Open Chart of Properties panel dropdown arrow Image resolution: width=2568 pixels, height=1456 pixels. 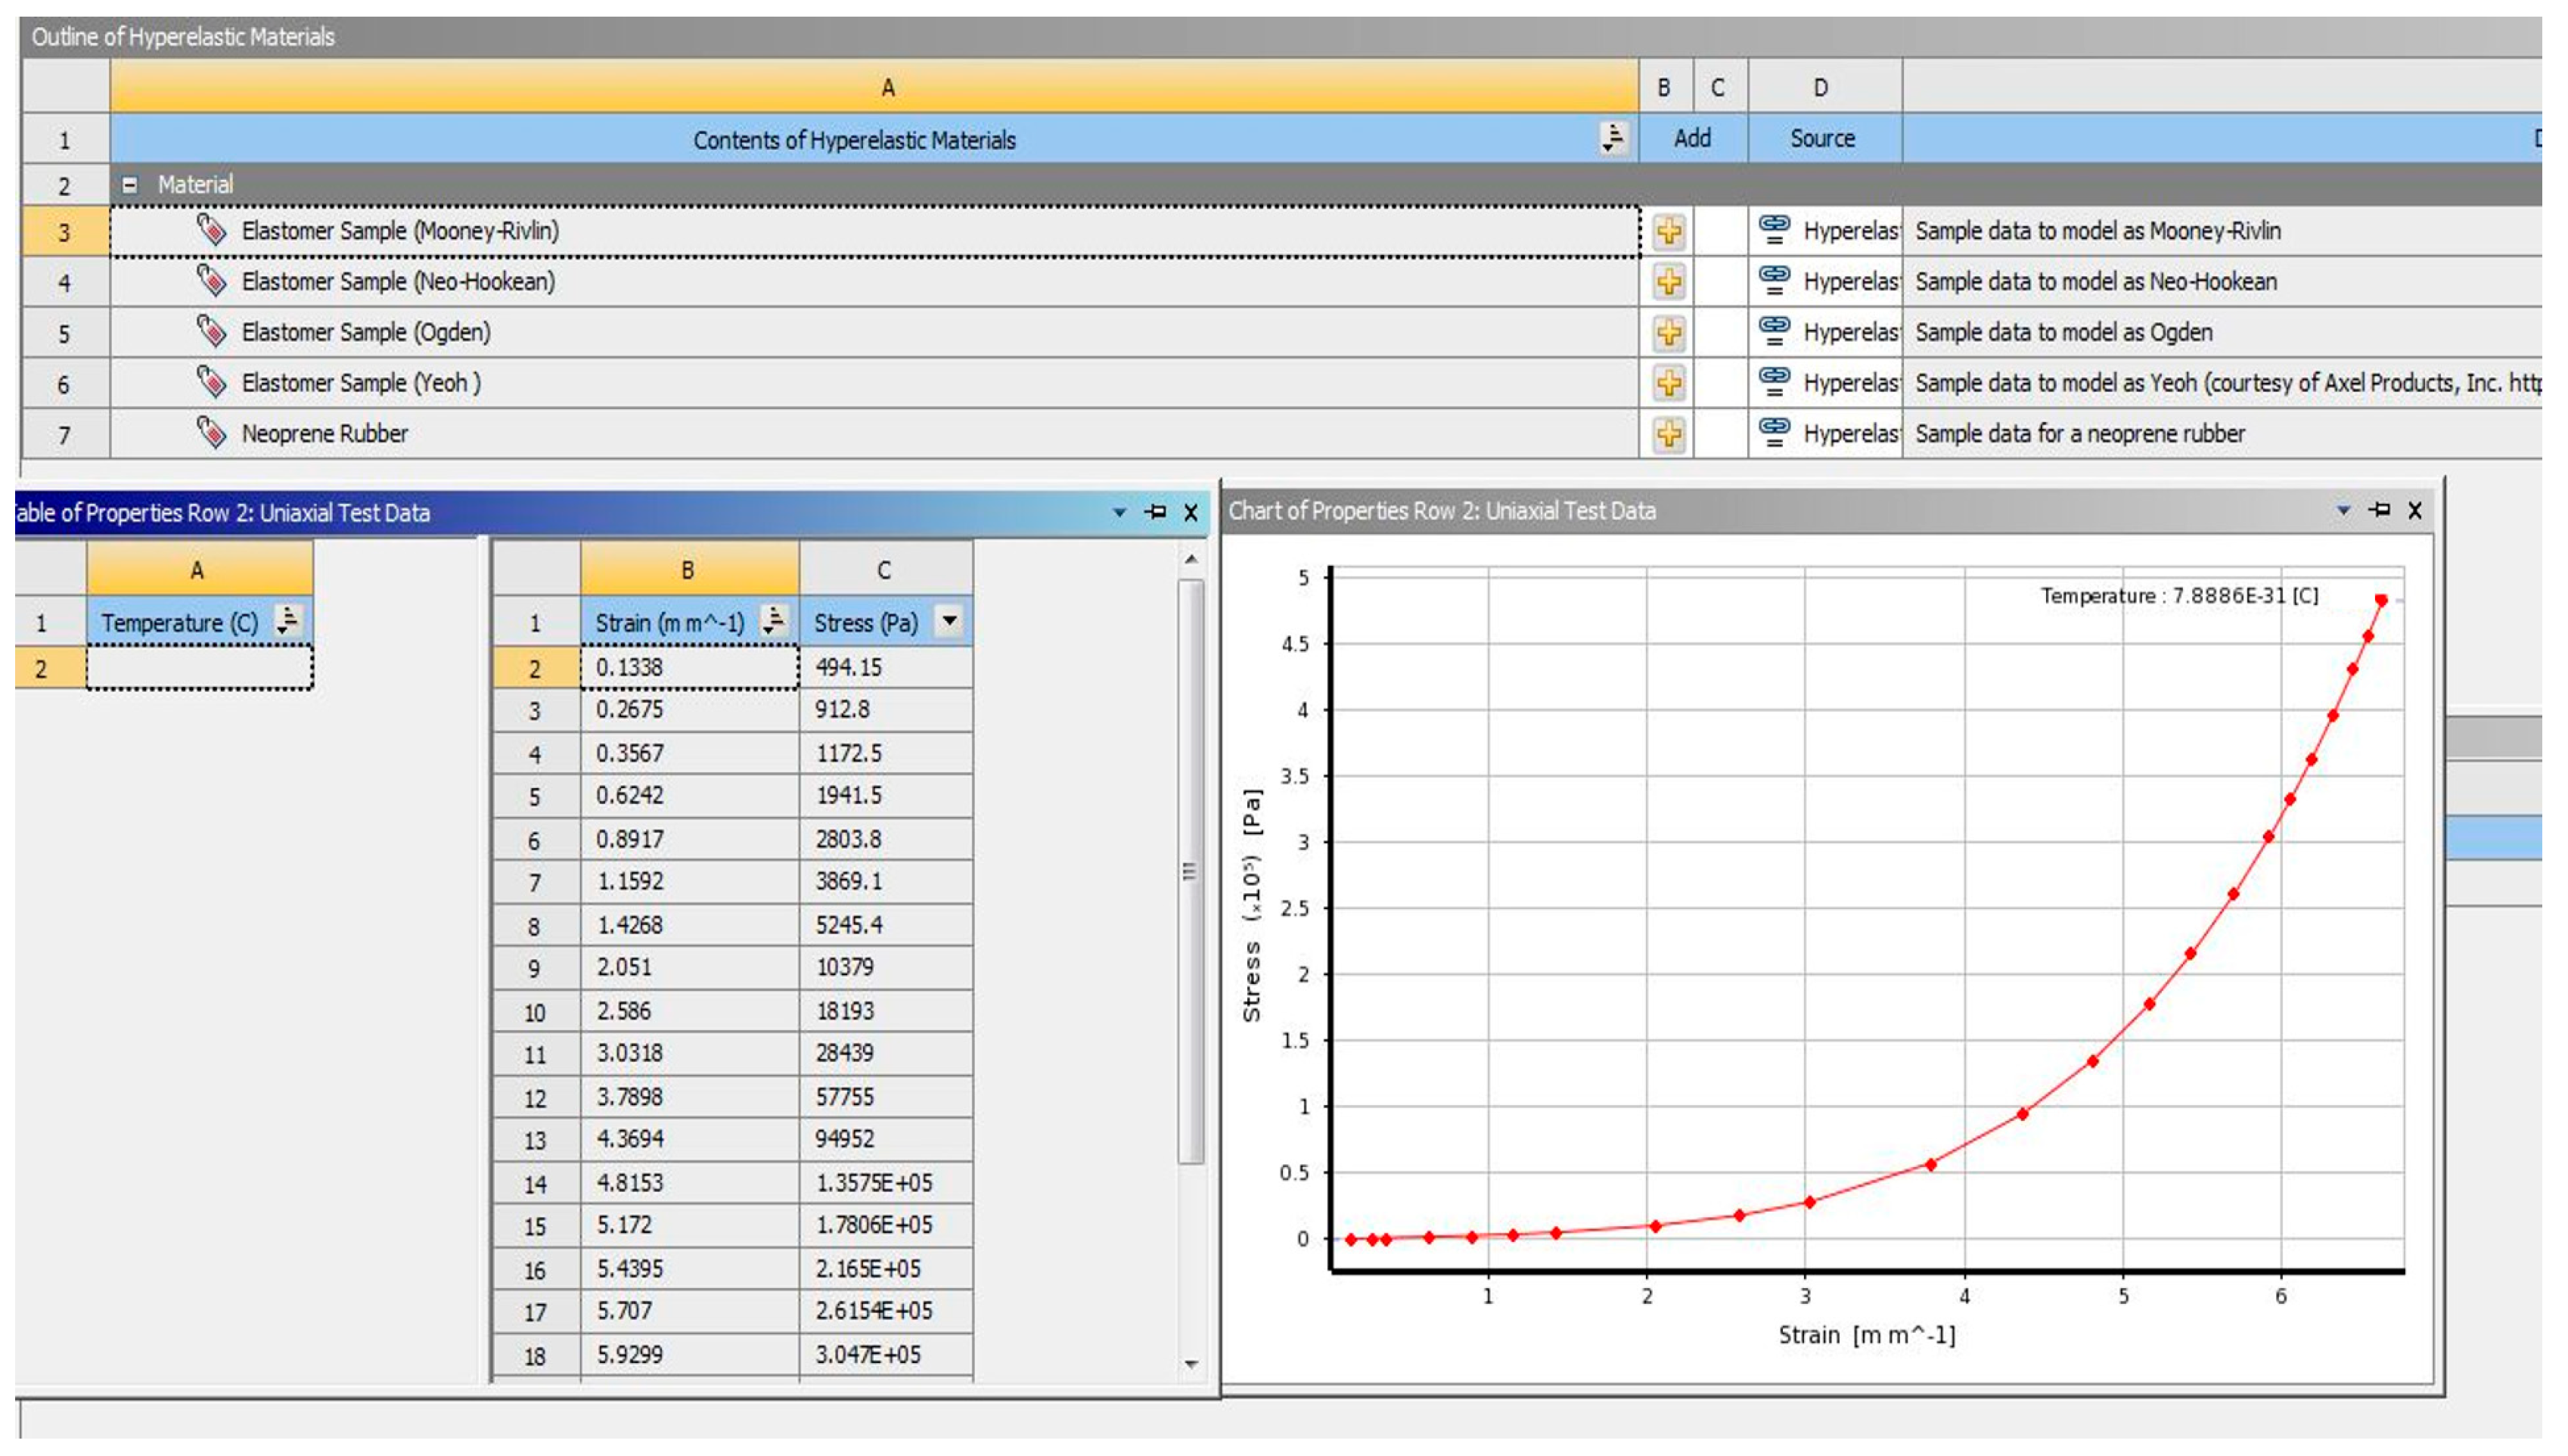2343,511
